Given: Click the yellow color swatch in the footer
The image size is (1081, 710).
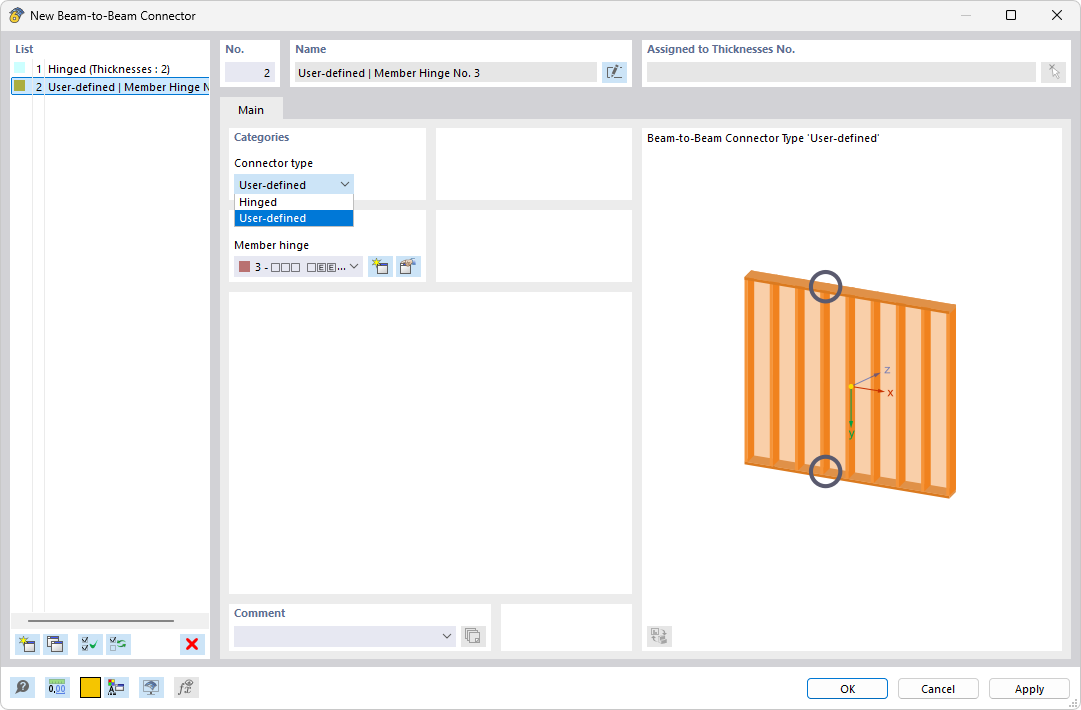Looking at the screenshot, I should (89, 687).
